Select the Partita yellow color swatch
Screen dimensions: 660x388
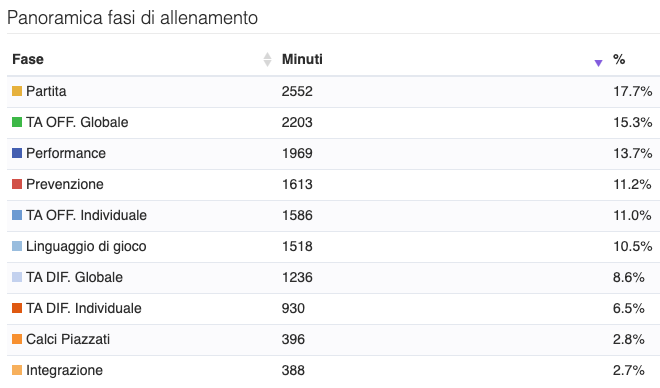[17, 91]
